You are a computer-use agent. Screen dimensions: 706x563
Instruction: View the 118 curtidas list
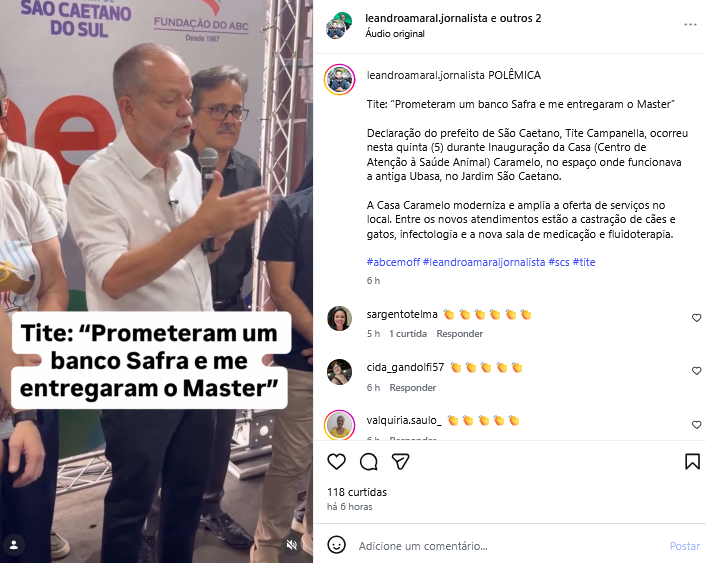point(357,492)
